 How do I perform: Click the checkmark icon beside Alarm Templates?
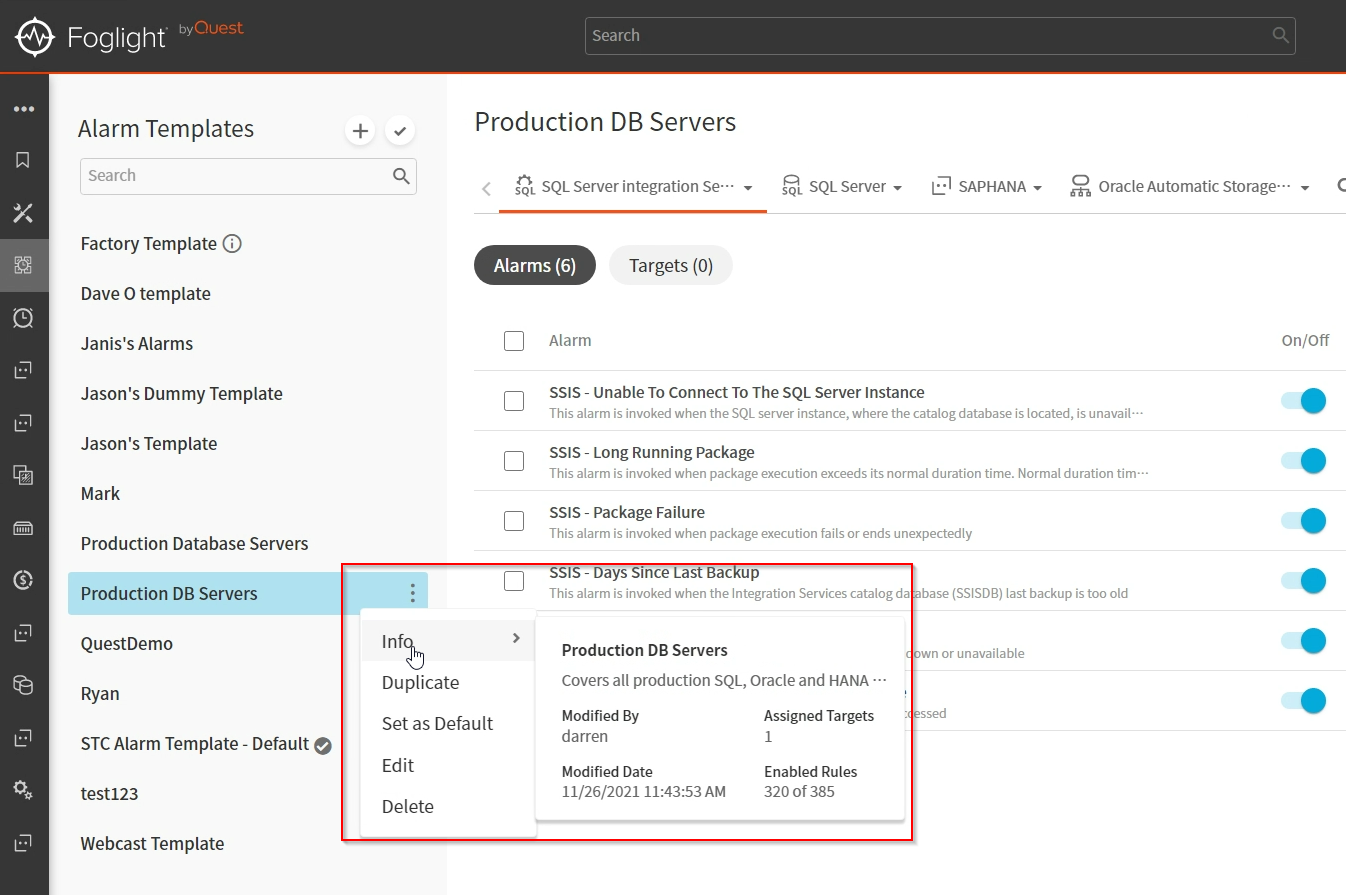tap(399, 131)
